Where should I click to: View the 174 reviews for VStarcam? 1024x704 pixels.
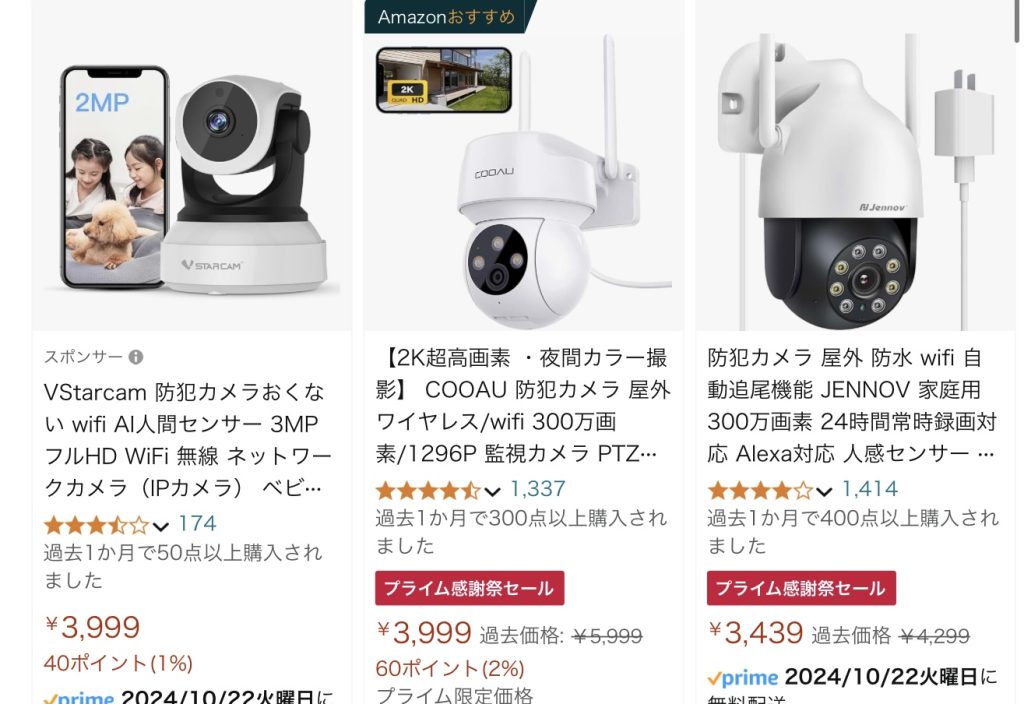(x=197, y=524)
